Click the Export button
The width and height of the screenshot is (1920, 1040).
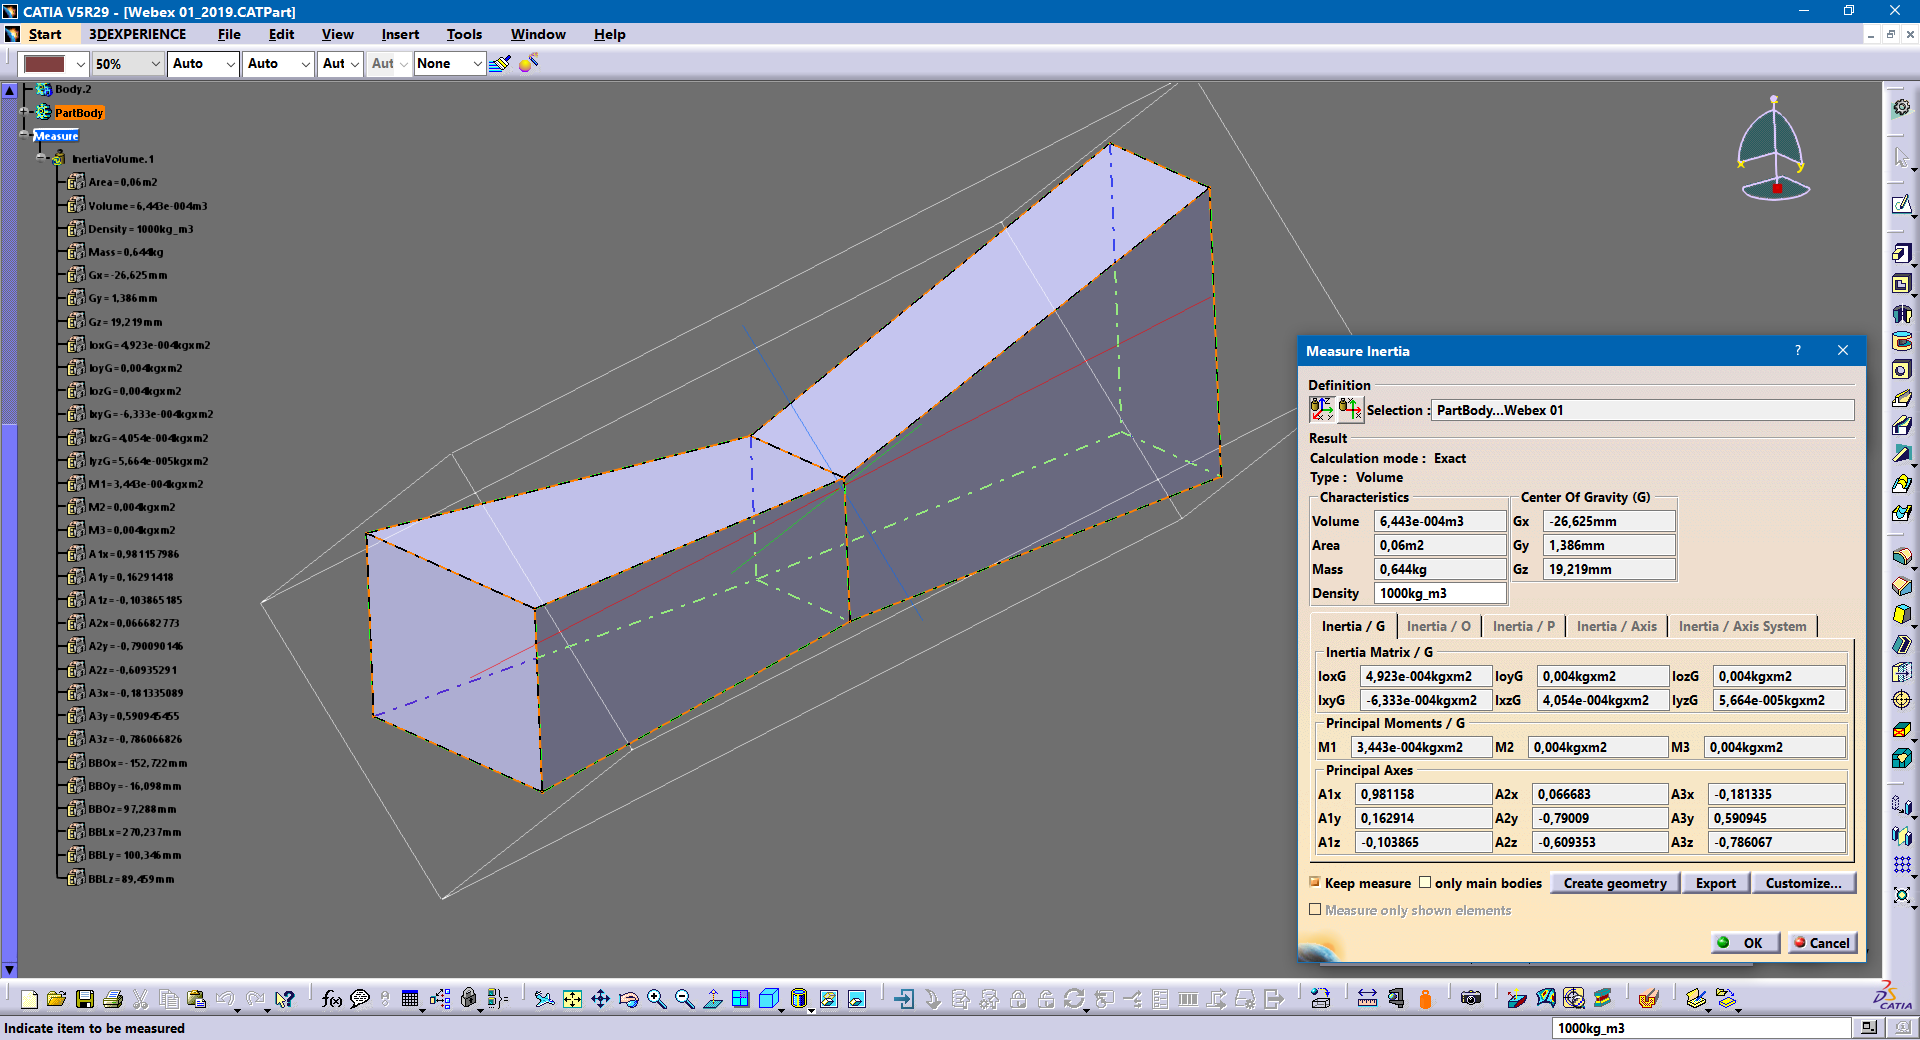click(x=1716, y=883)
